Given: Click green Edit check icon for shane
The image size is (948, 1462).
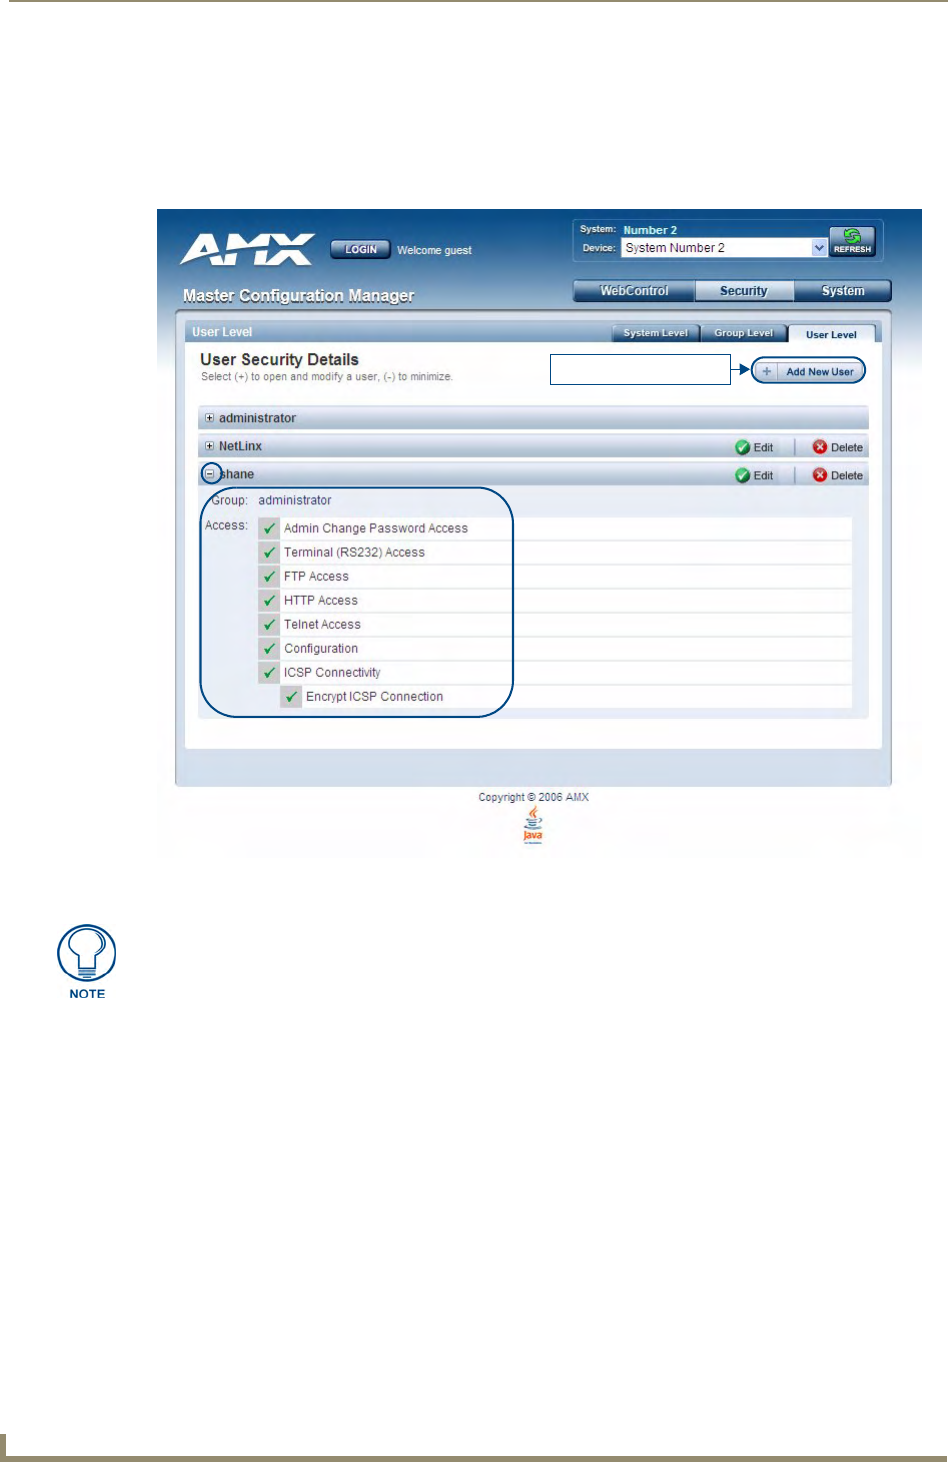Looking at the screenshot, I should tap(742, 475).
